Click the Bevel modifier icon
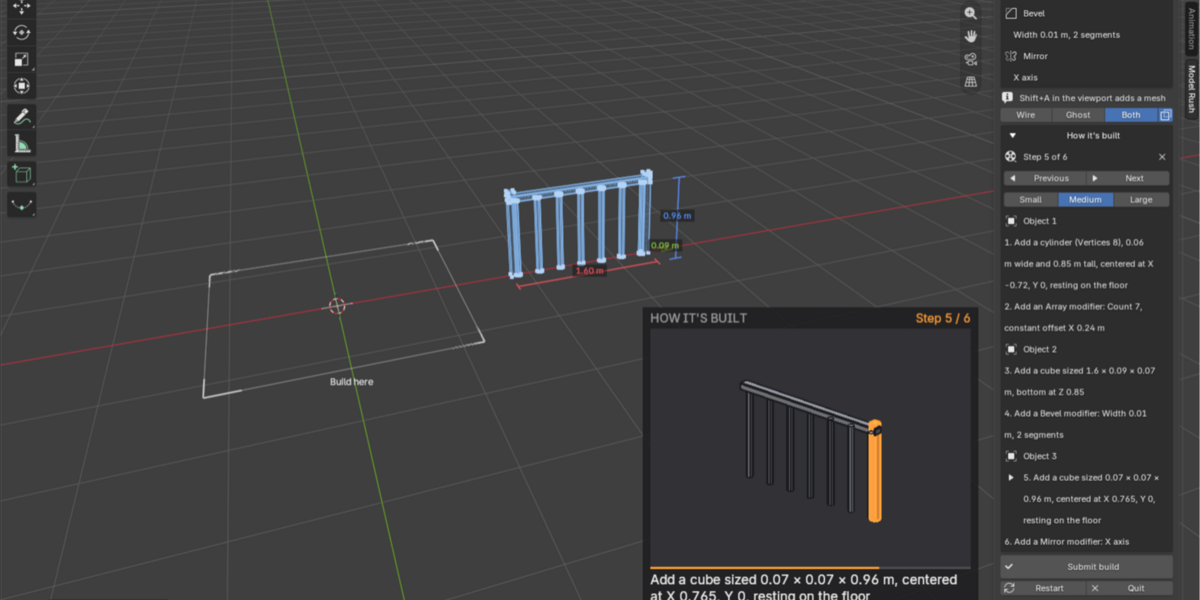 click(1011, 14)
